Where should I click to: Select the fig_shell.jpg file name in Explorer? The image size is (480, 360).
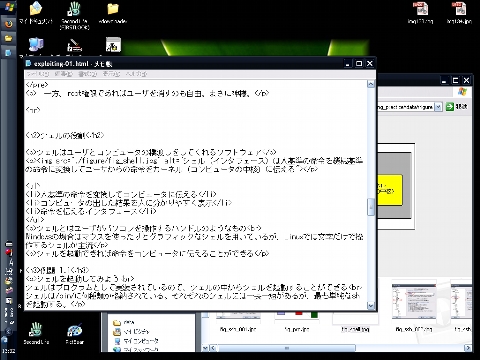(355, 329)
